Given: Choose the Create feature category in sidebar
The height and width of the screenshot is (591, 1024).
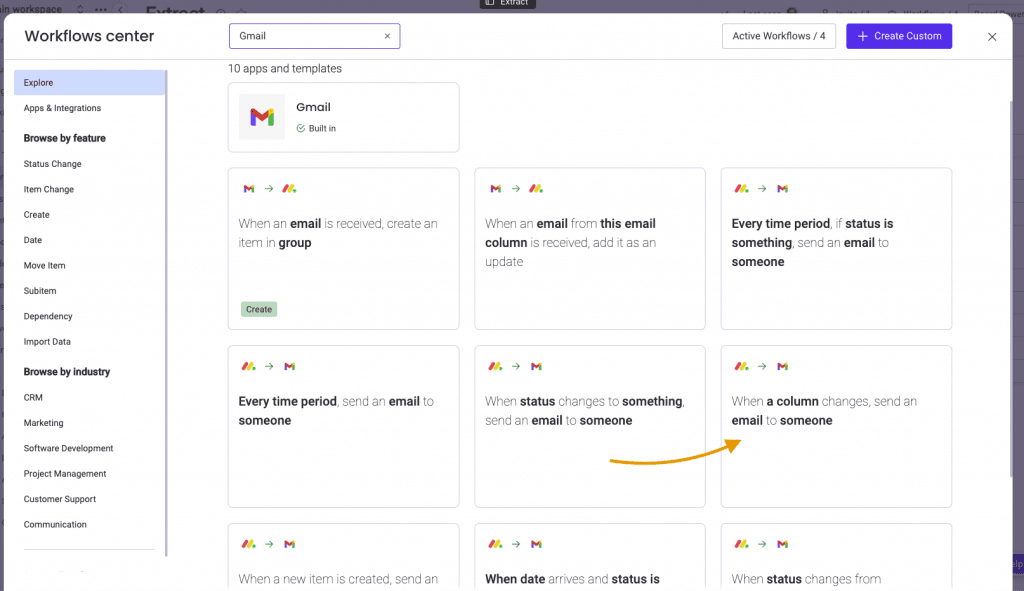Looking at the screenshot, I should point(37,215).
